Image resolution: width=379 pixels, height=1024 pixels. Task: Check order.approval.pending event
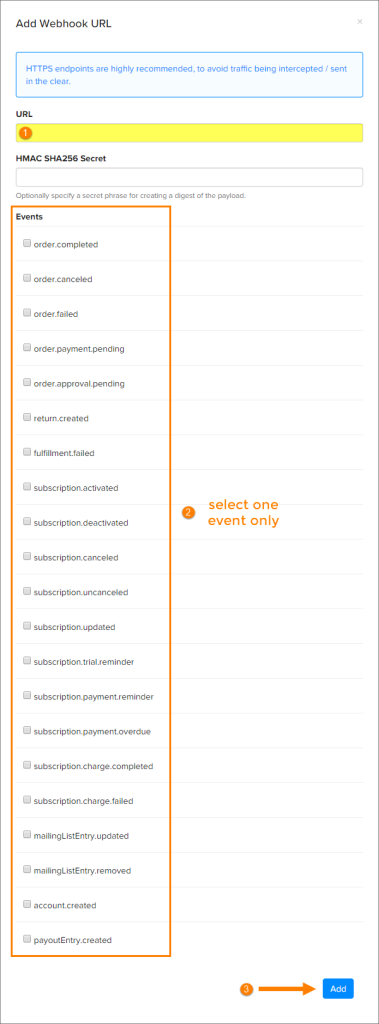[27, 382]
